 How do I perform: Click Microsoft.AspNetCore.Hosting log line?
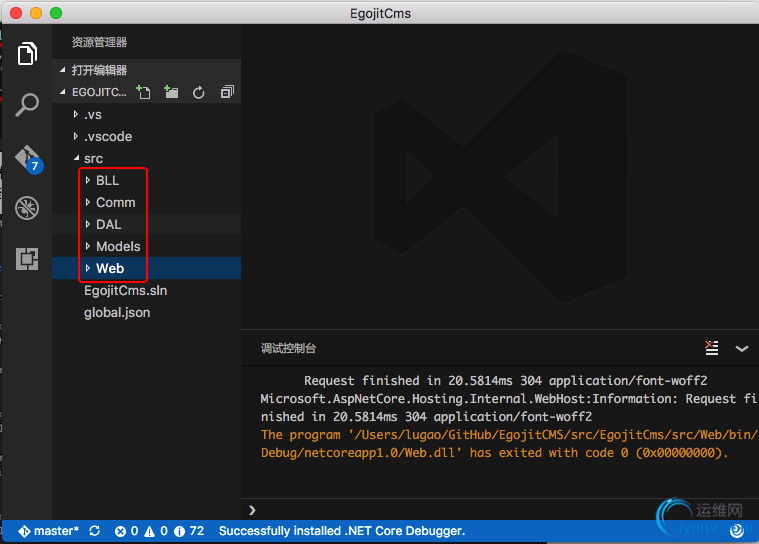point(509,399)
